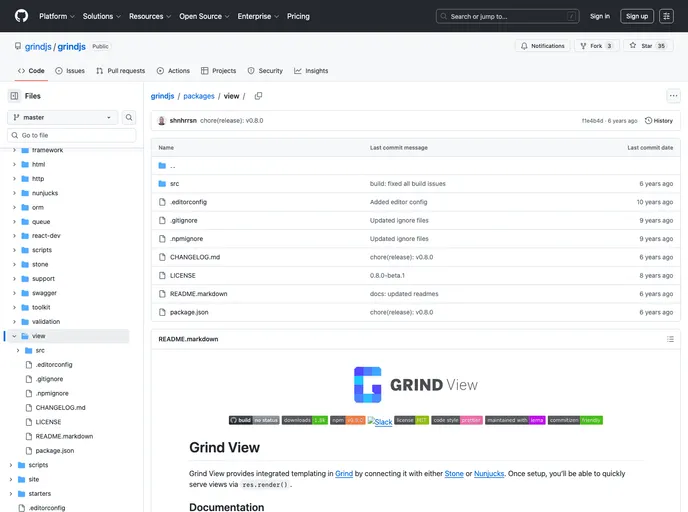Open the Insights tab

pyautogui.click(x=311, y=71)
